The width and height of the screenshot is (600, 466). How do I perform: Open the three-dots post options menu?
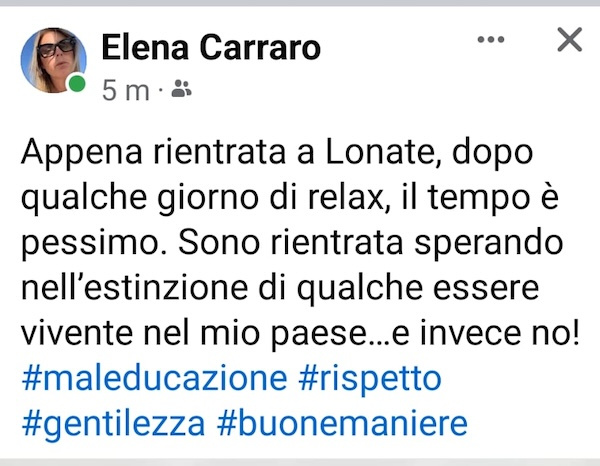491,40
